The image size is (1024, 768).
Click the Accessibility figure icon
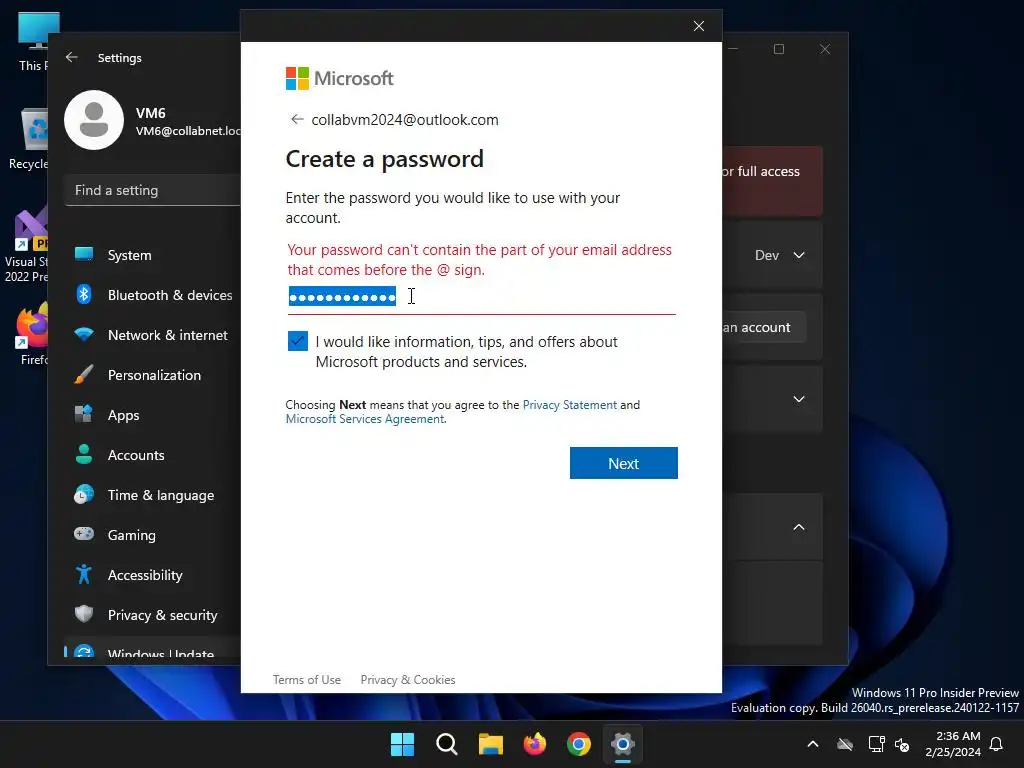84,574
